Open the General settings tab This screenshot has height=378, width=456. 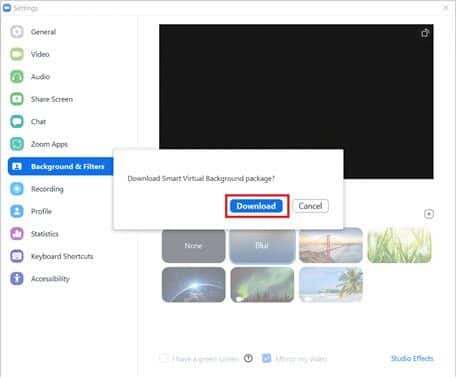43,32
